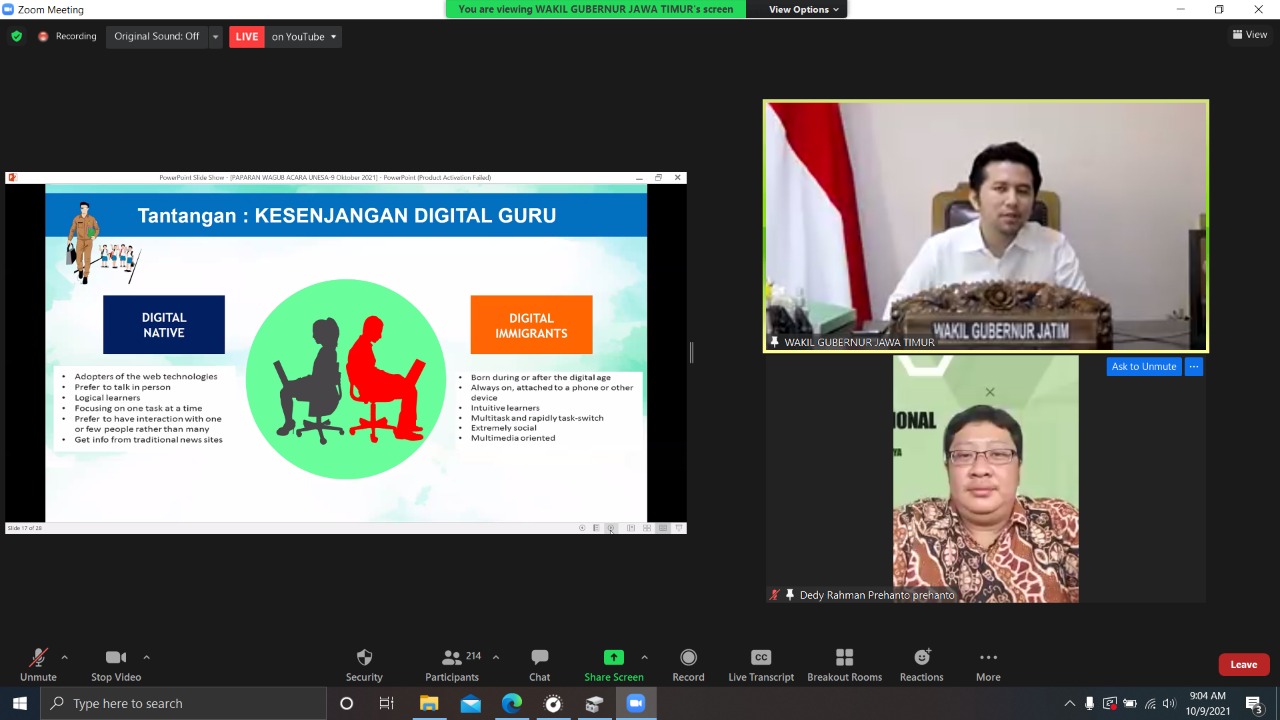This screenshot has height=720, width=1280.
Task: Click Ask to Unmute button
Action: [x=1143, y=367]
